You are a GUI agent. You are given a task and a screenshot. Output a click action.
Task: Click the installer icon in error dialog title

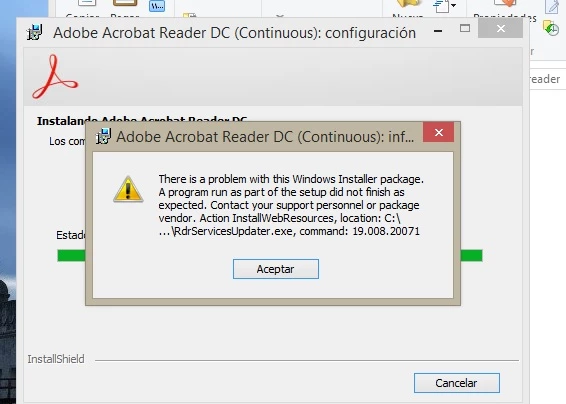(x=104, y=136)
